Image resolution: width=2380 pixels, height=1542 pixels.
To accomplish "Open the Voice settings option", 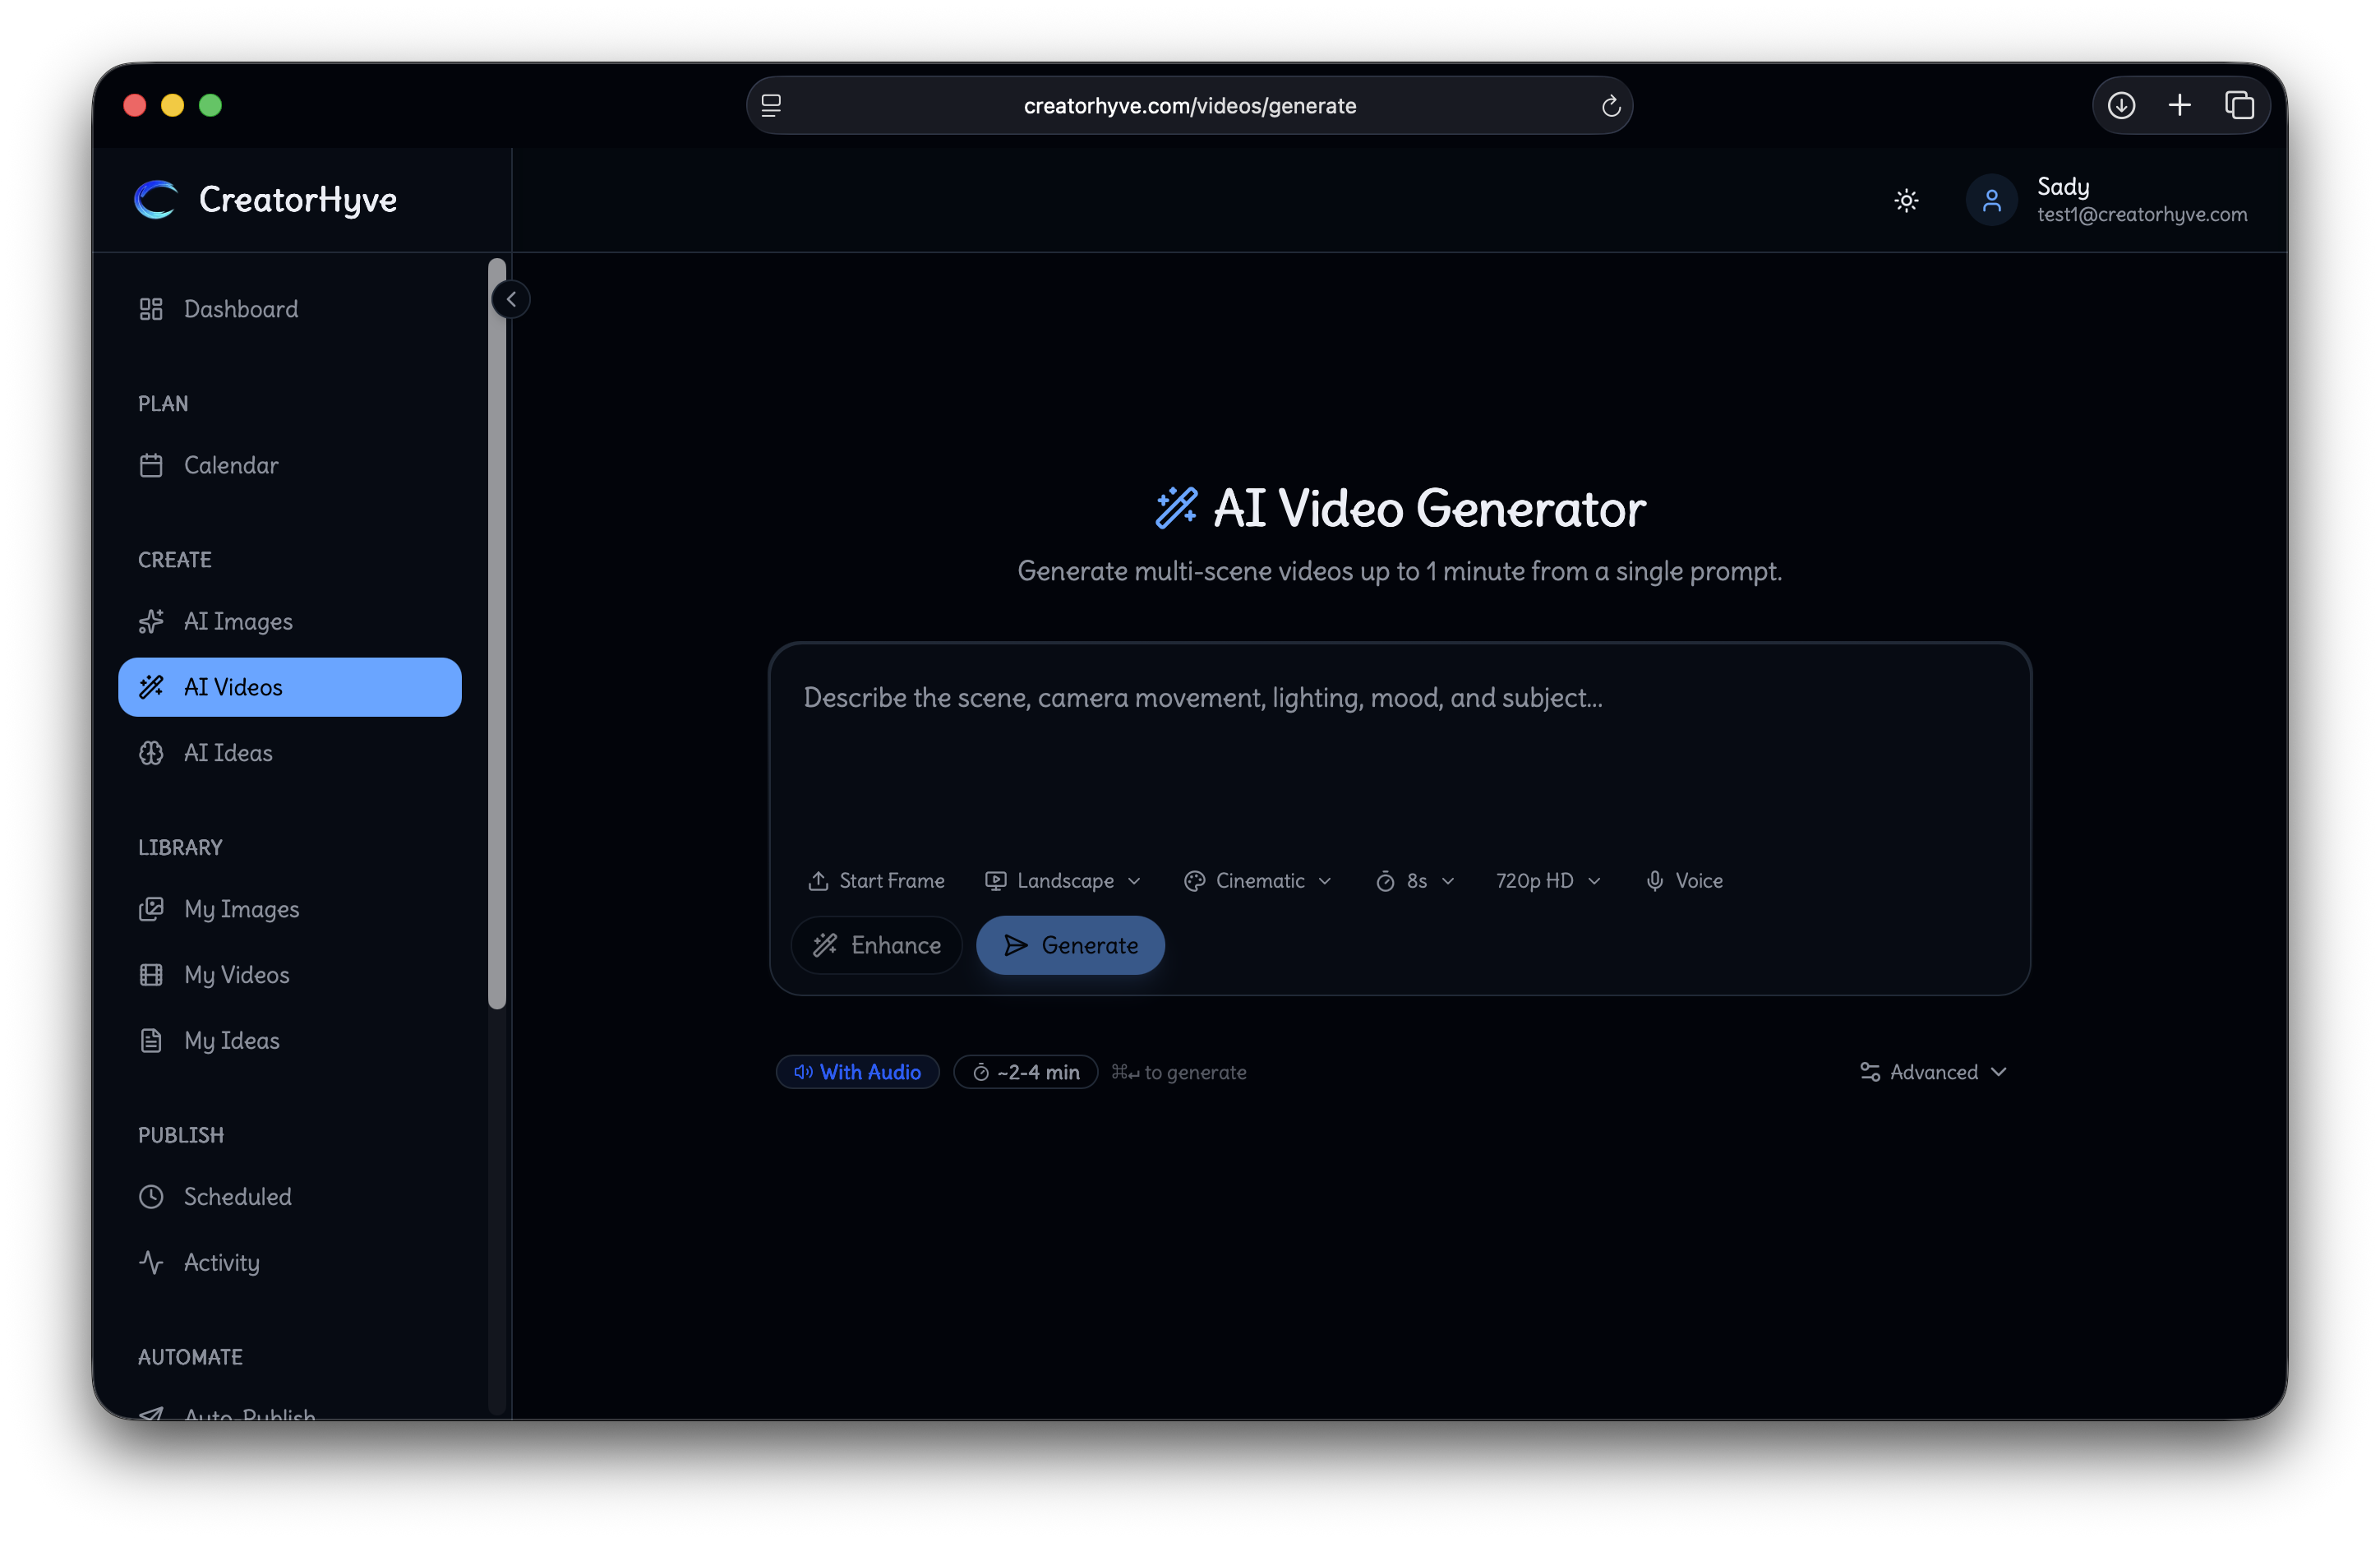I will (x=1683, y=880).
